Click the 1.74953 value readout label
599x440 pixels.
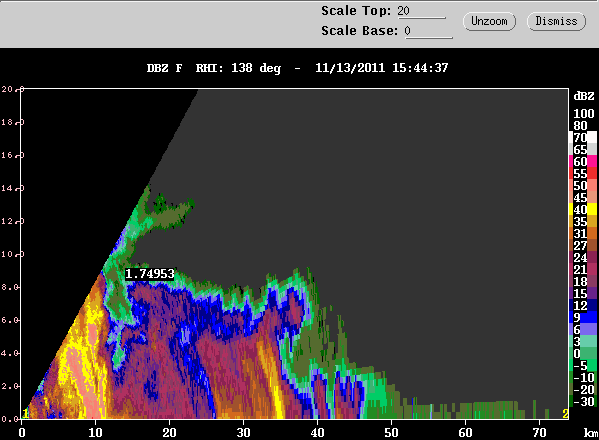click(x=150, y=274)
